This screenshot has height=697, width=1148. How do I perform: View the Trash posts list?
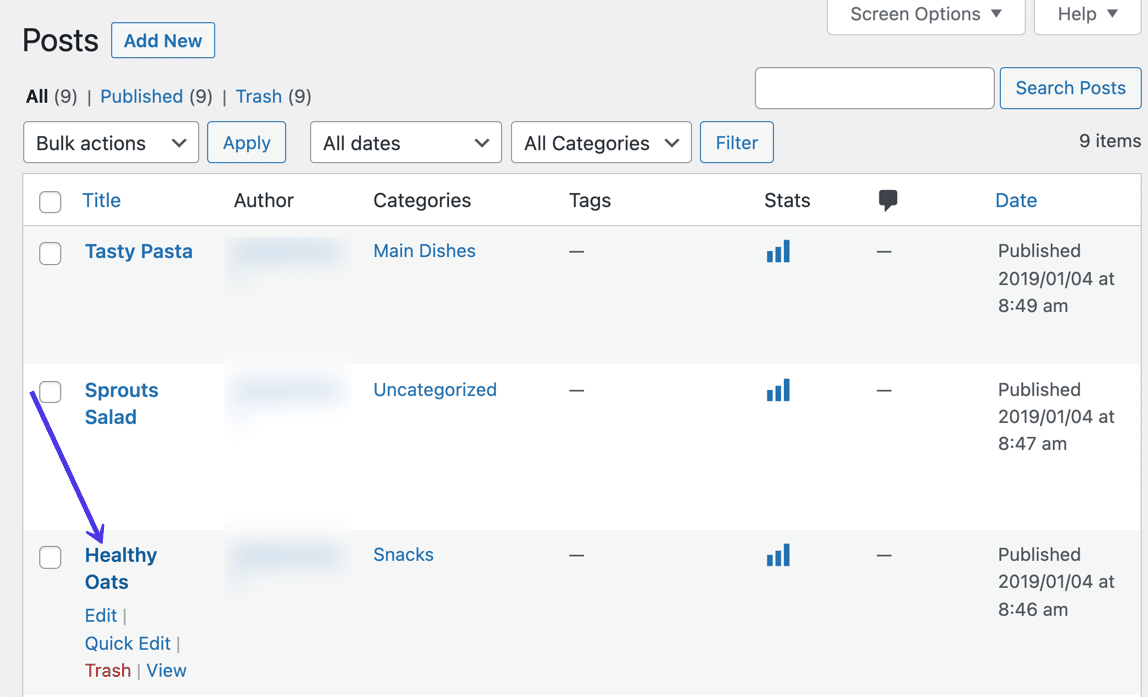[259, 96]
